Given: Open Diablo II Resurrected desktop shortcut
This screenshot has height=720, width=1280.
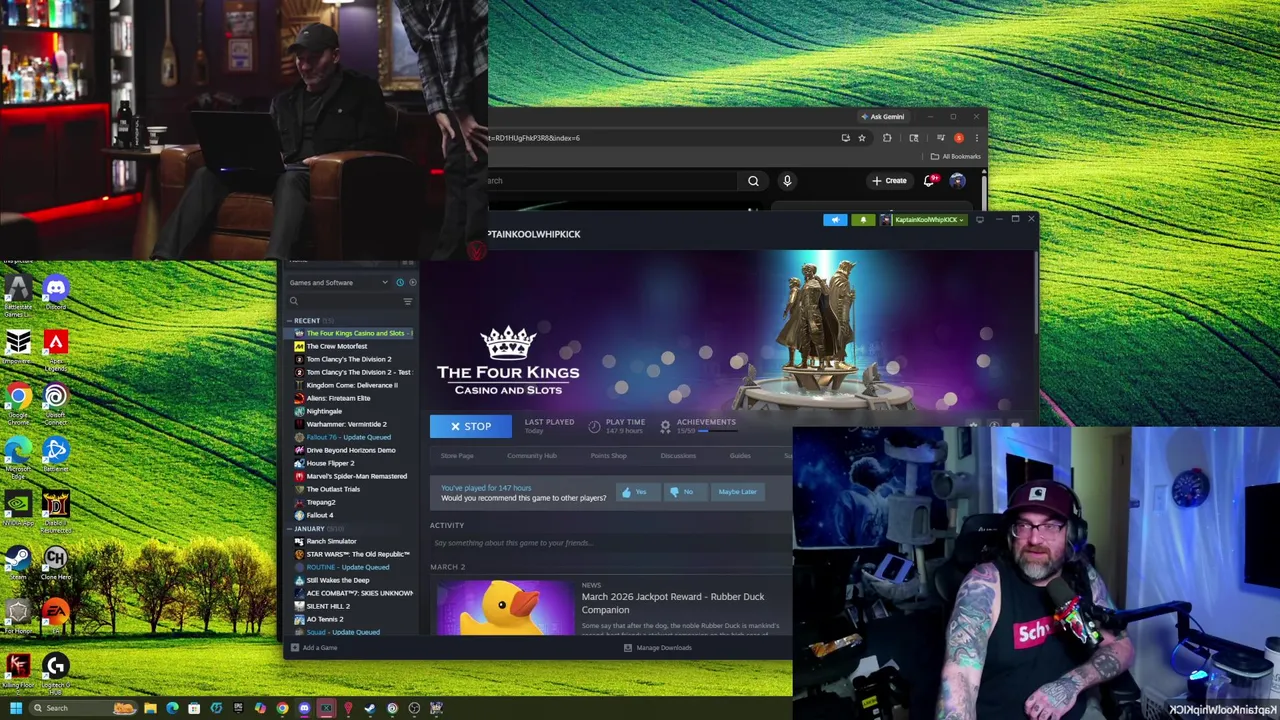Looking at the screenshot, I should 55,511.
